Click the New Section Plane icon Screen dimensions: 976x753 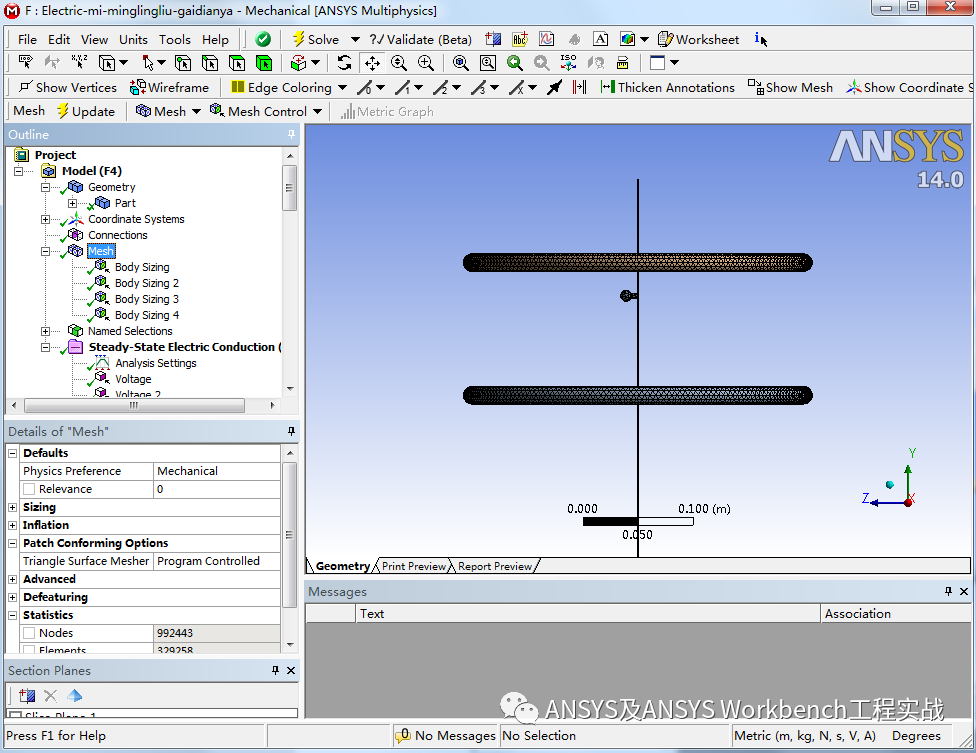(x=27, y=696)
